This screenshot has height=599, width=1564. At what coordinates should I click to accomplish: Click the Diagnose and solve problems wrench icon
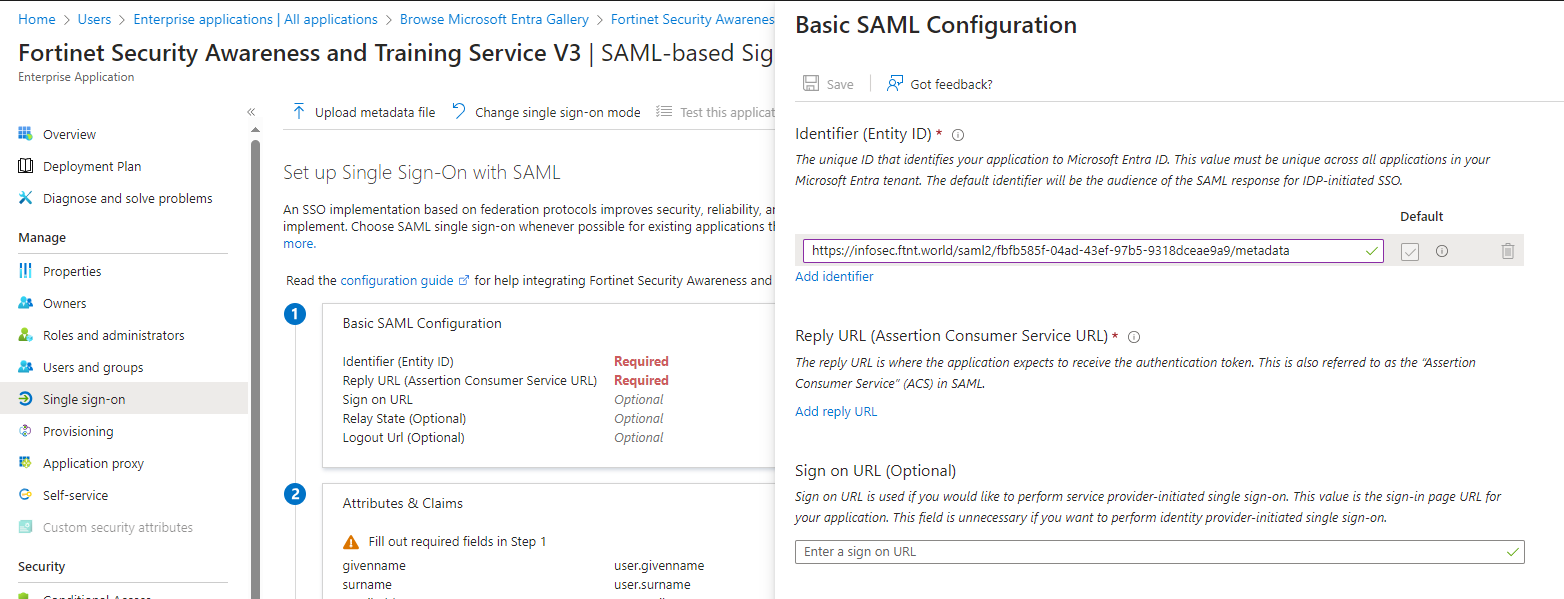[26, 198]
